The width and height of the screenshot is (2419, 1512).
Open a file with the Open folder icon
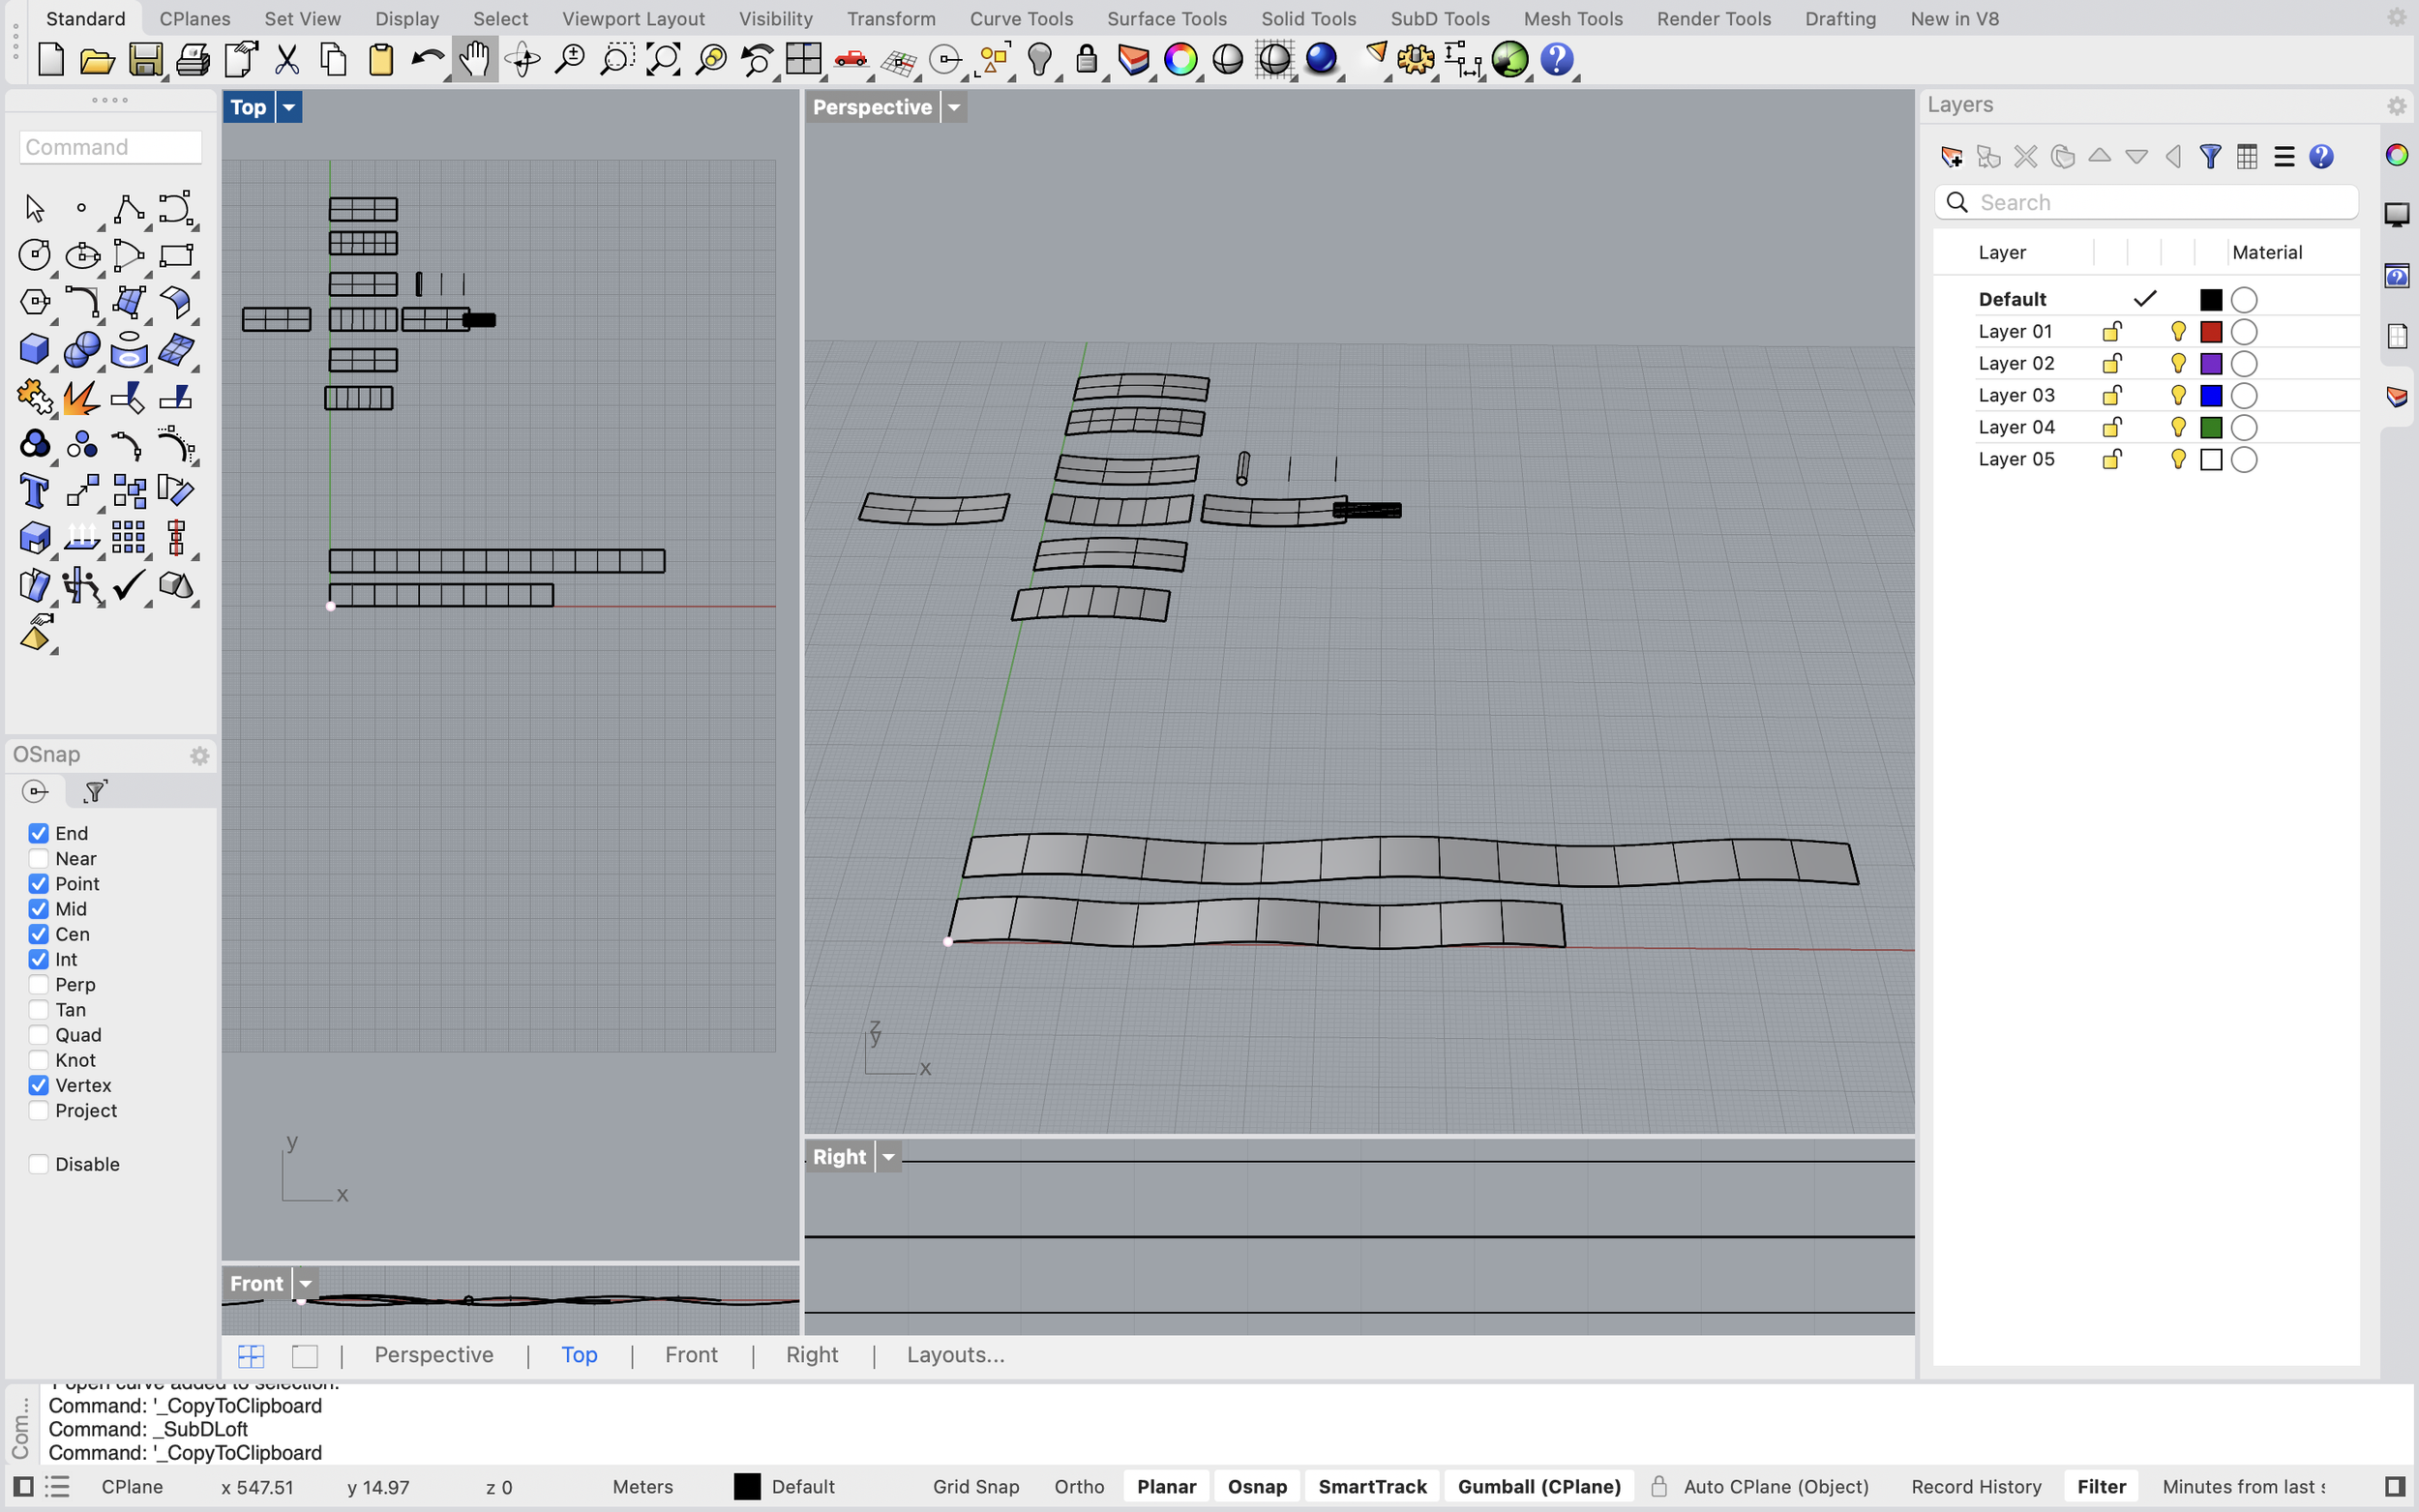point(98,59)
